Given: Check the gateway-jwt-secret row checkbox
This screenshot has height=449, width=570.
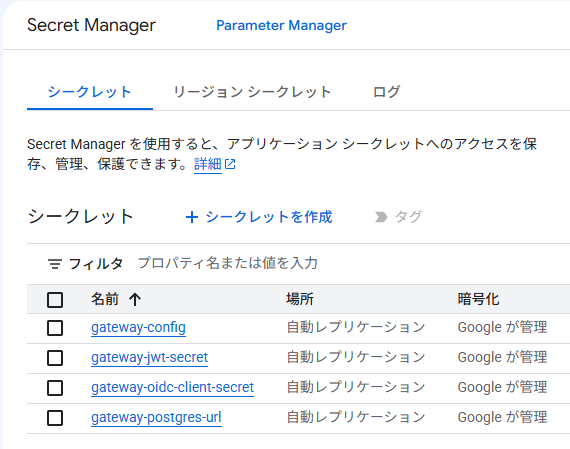Looking at the screenshot, I should [x=55, y=358].
